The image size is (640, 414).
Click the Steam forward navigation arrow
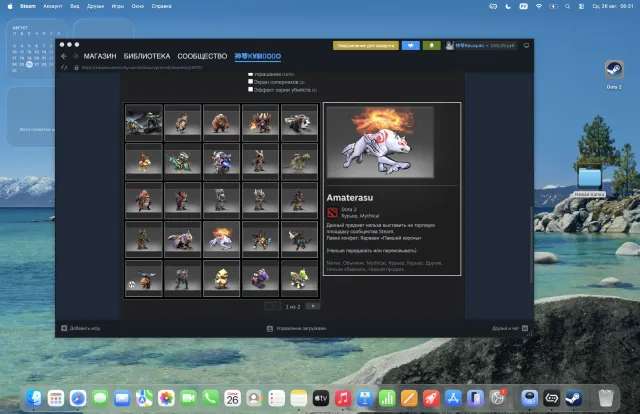(x=75, y=56)
